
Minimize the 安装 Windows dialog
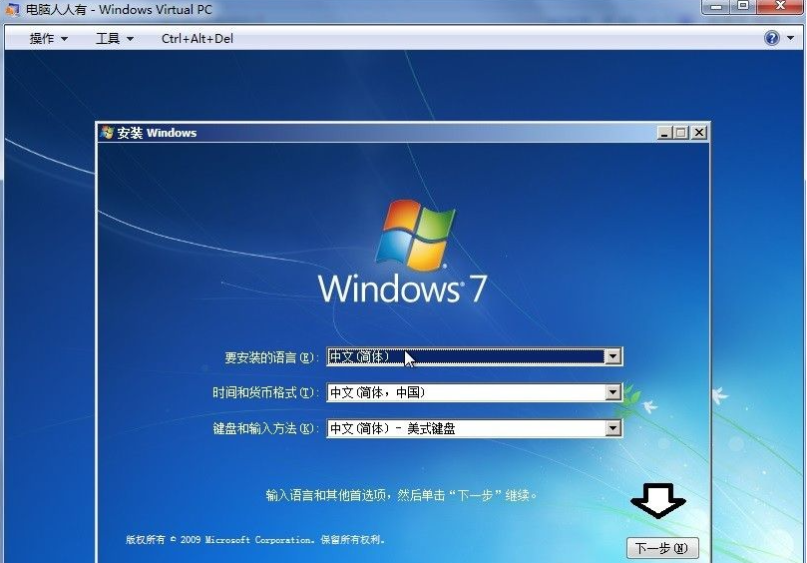tap(664, 133)
